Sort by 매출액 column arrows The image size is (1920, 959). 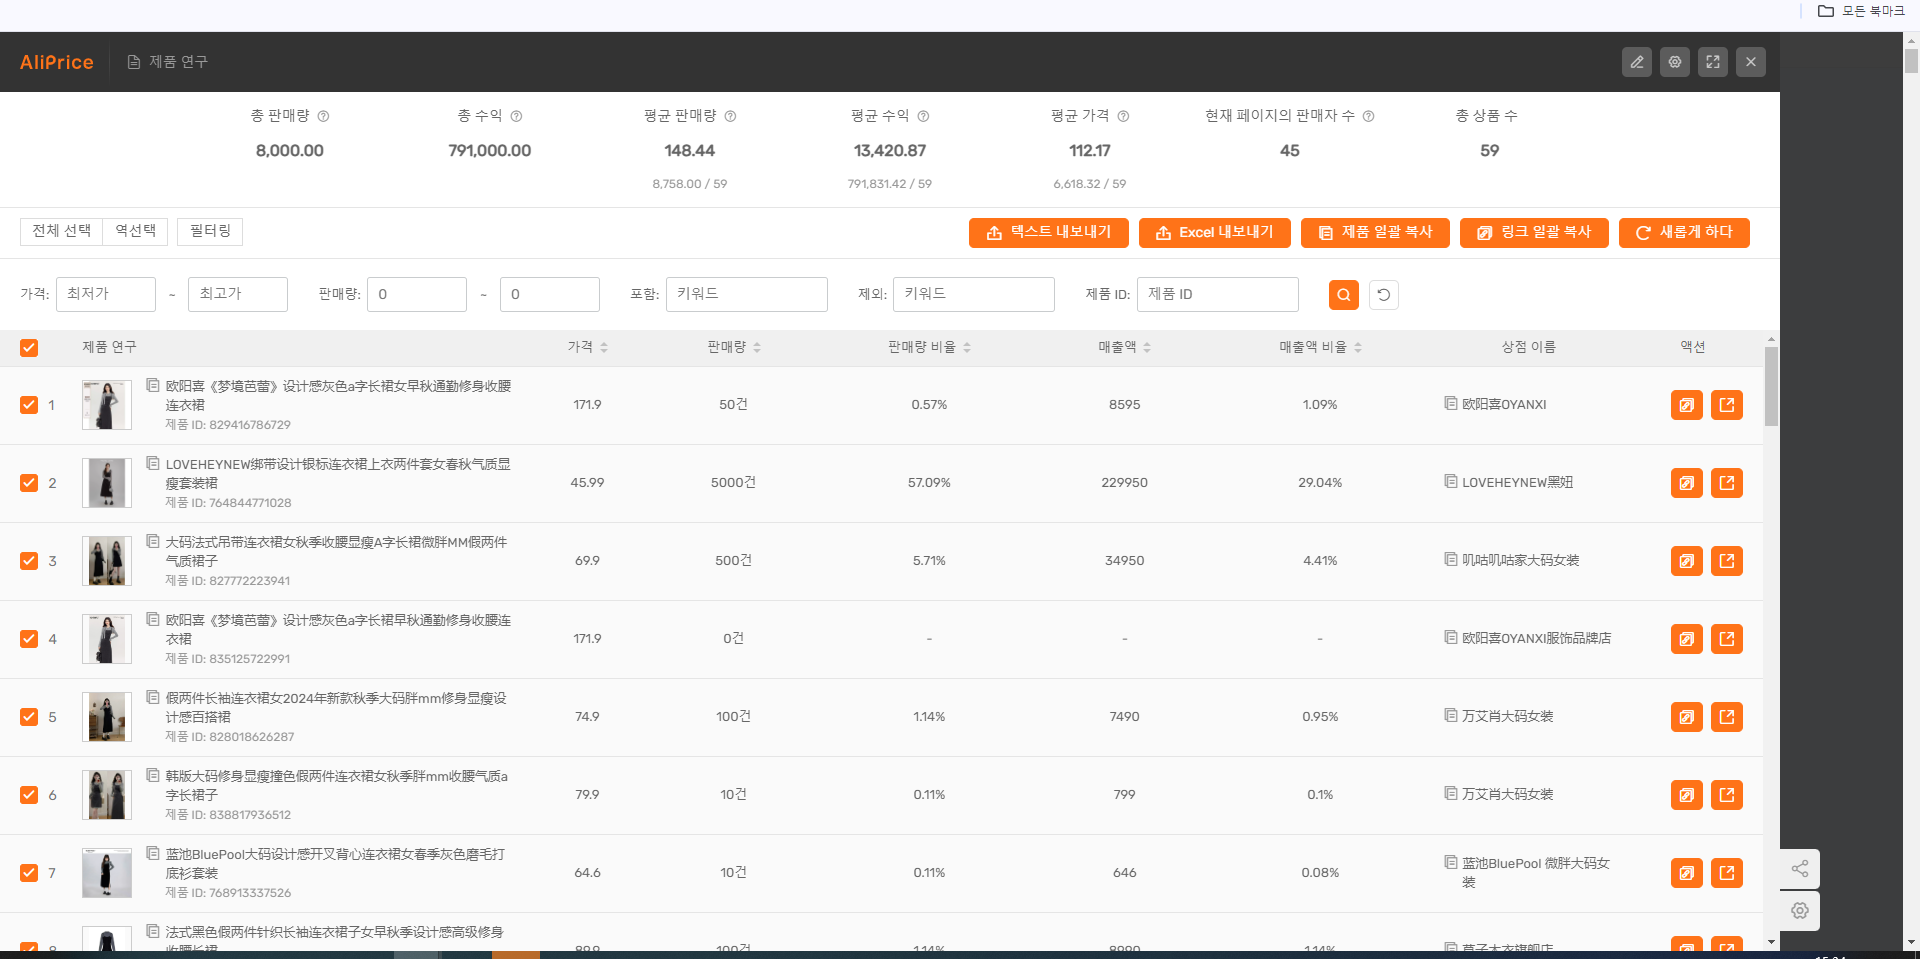tap(1147, 348)
